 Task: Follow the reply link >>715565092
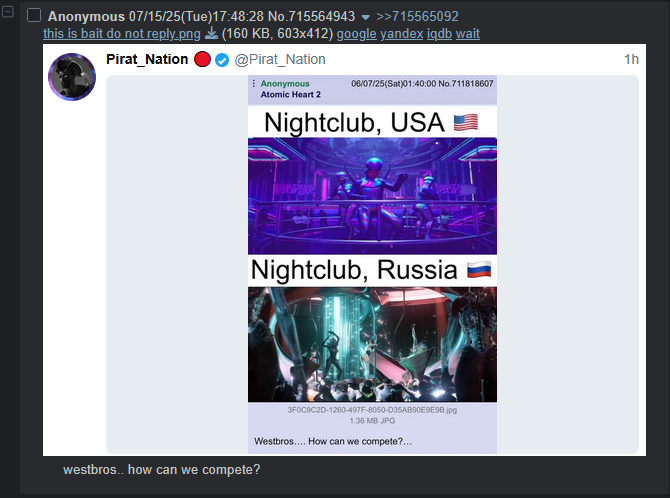[417, 16]
